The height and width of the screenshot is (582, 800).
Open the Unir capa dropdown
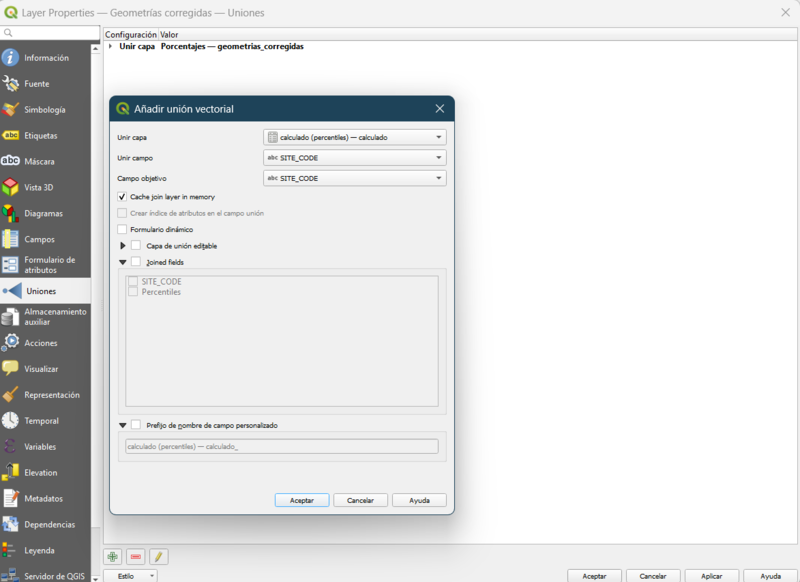click(x=354, y=138)
